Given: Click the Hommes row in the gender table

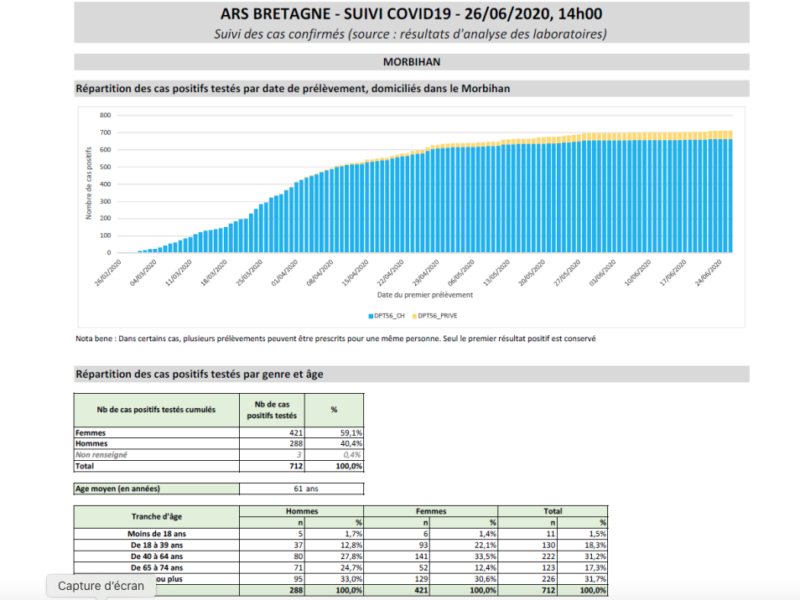Looking at the screenshot, I should [92, 443].
